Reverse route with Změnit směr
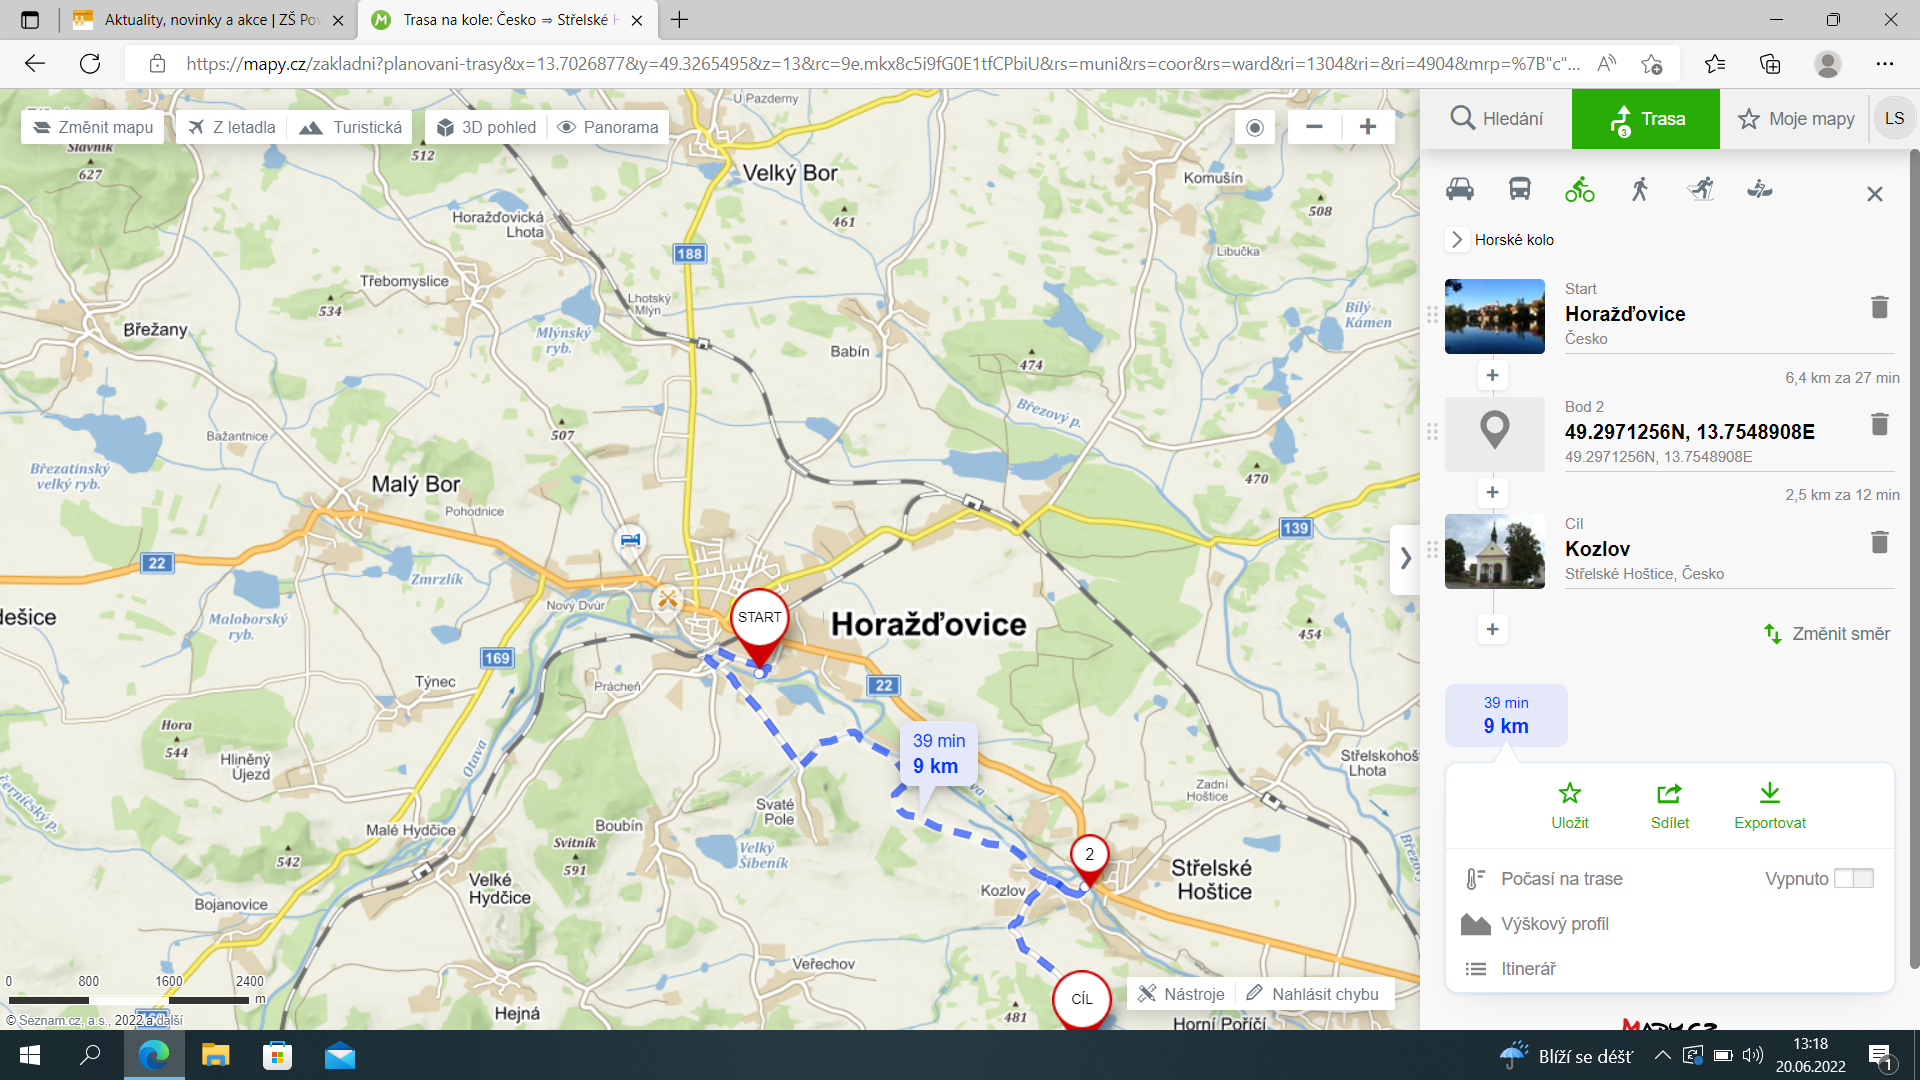 click(x=1827, y=634)
